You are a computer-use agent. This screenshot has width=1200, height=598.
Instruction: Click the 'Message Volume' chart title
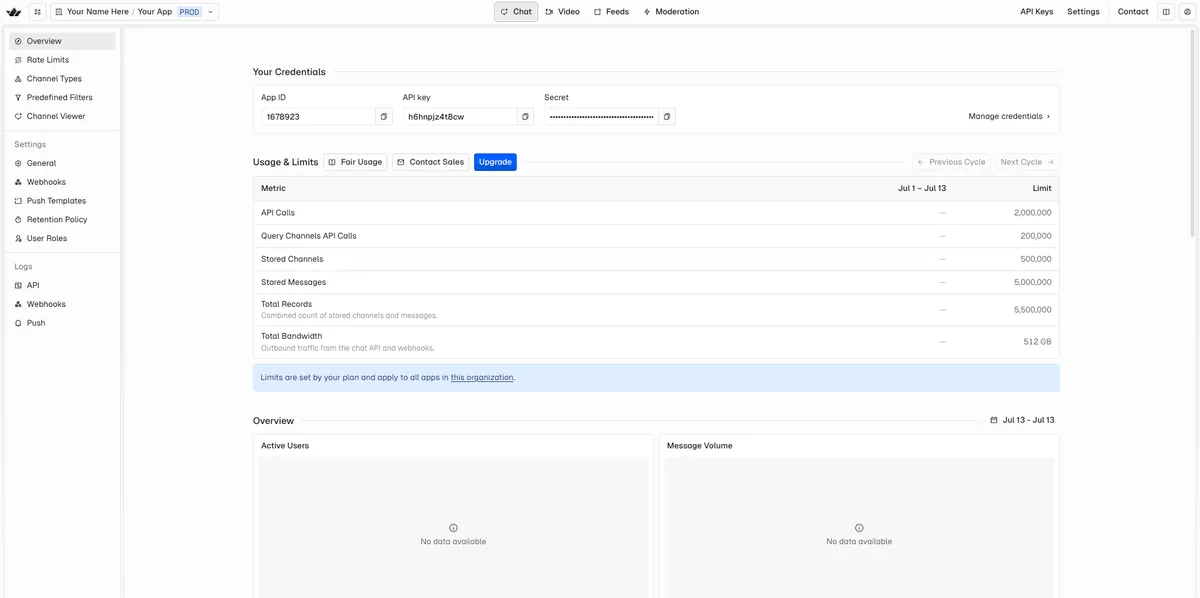(700, 446)
